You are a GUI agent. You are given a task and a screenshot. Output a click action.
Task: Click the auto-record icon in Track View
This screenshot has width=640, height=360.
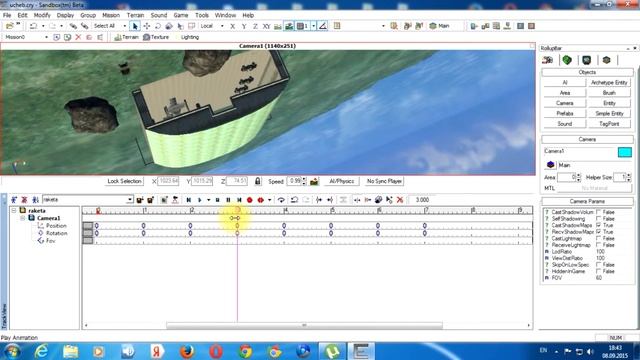[260, 200]
